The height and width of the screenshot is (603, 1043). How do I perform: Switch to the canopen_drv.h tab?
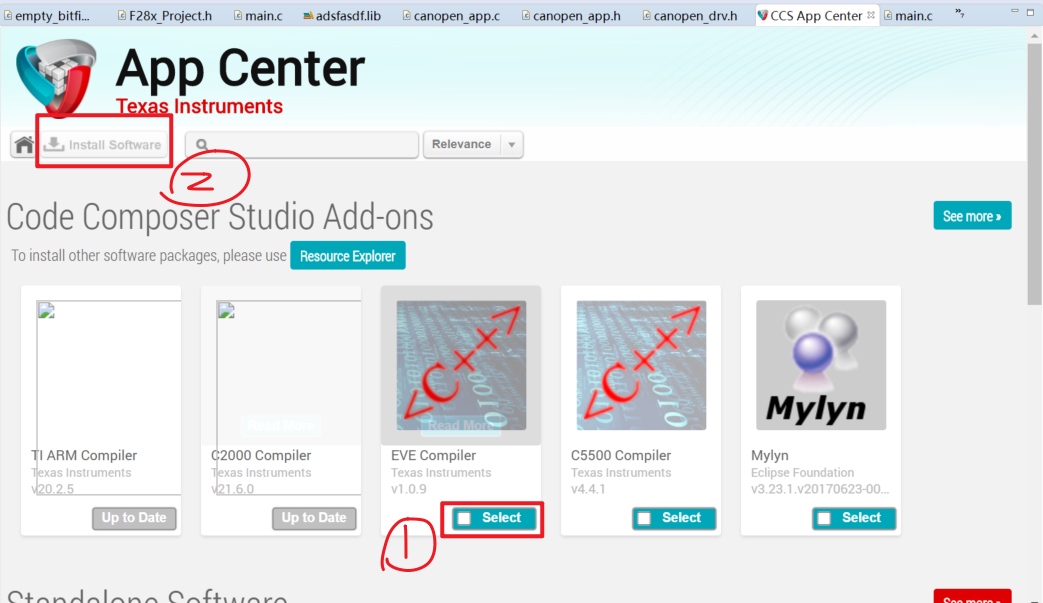690,15
